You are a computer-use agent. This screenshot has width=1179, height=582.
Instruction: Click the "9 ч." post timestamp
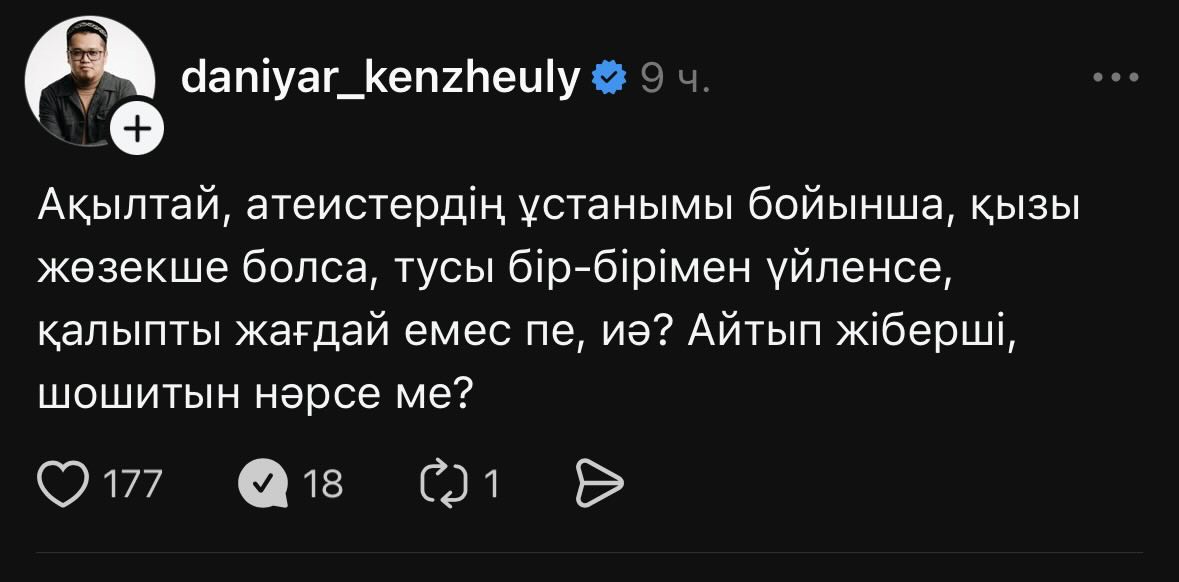675,78
